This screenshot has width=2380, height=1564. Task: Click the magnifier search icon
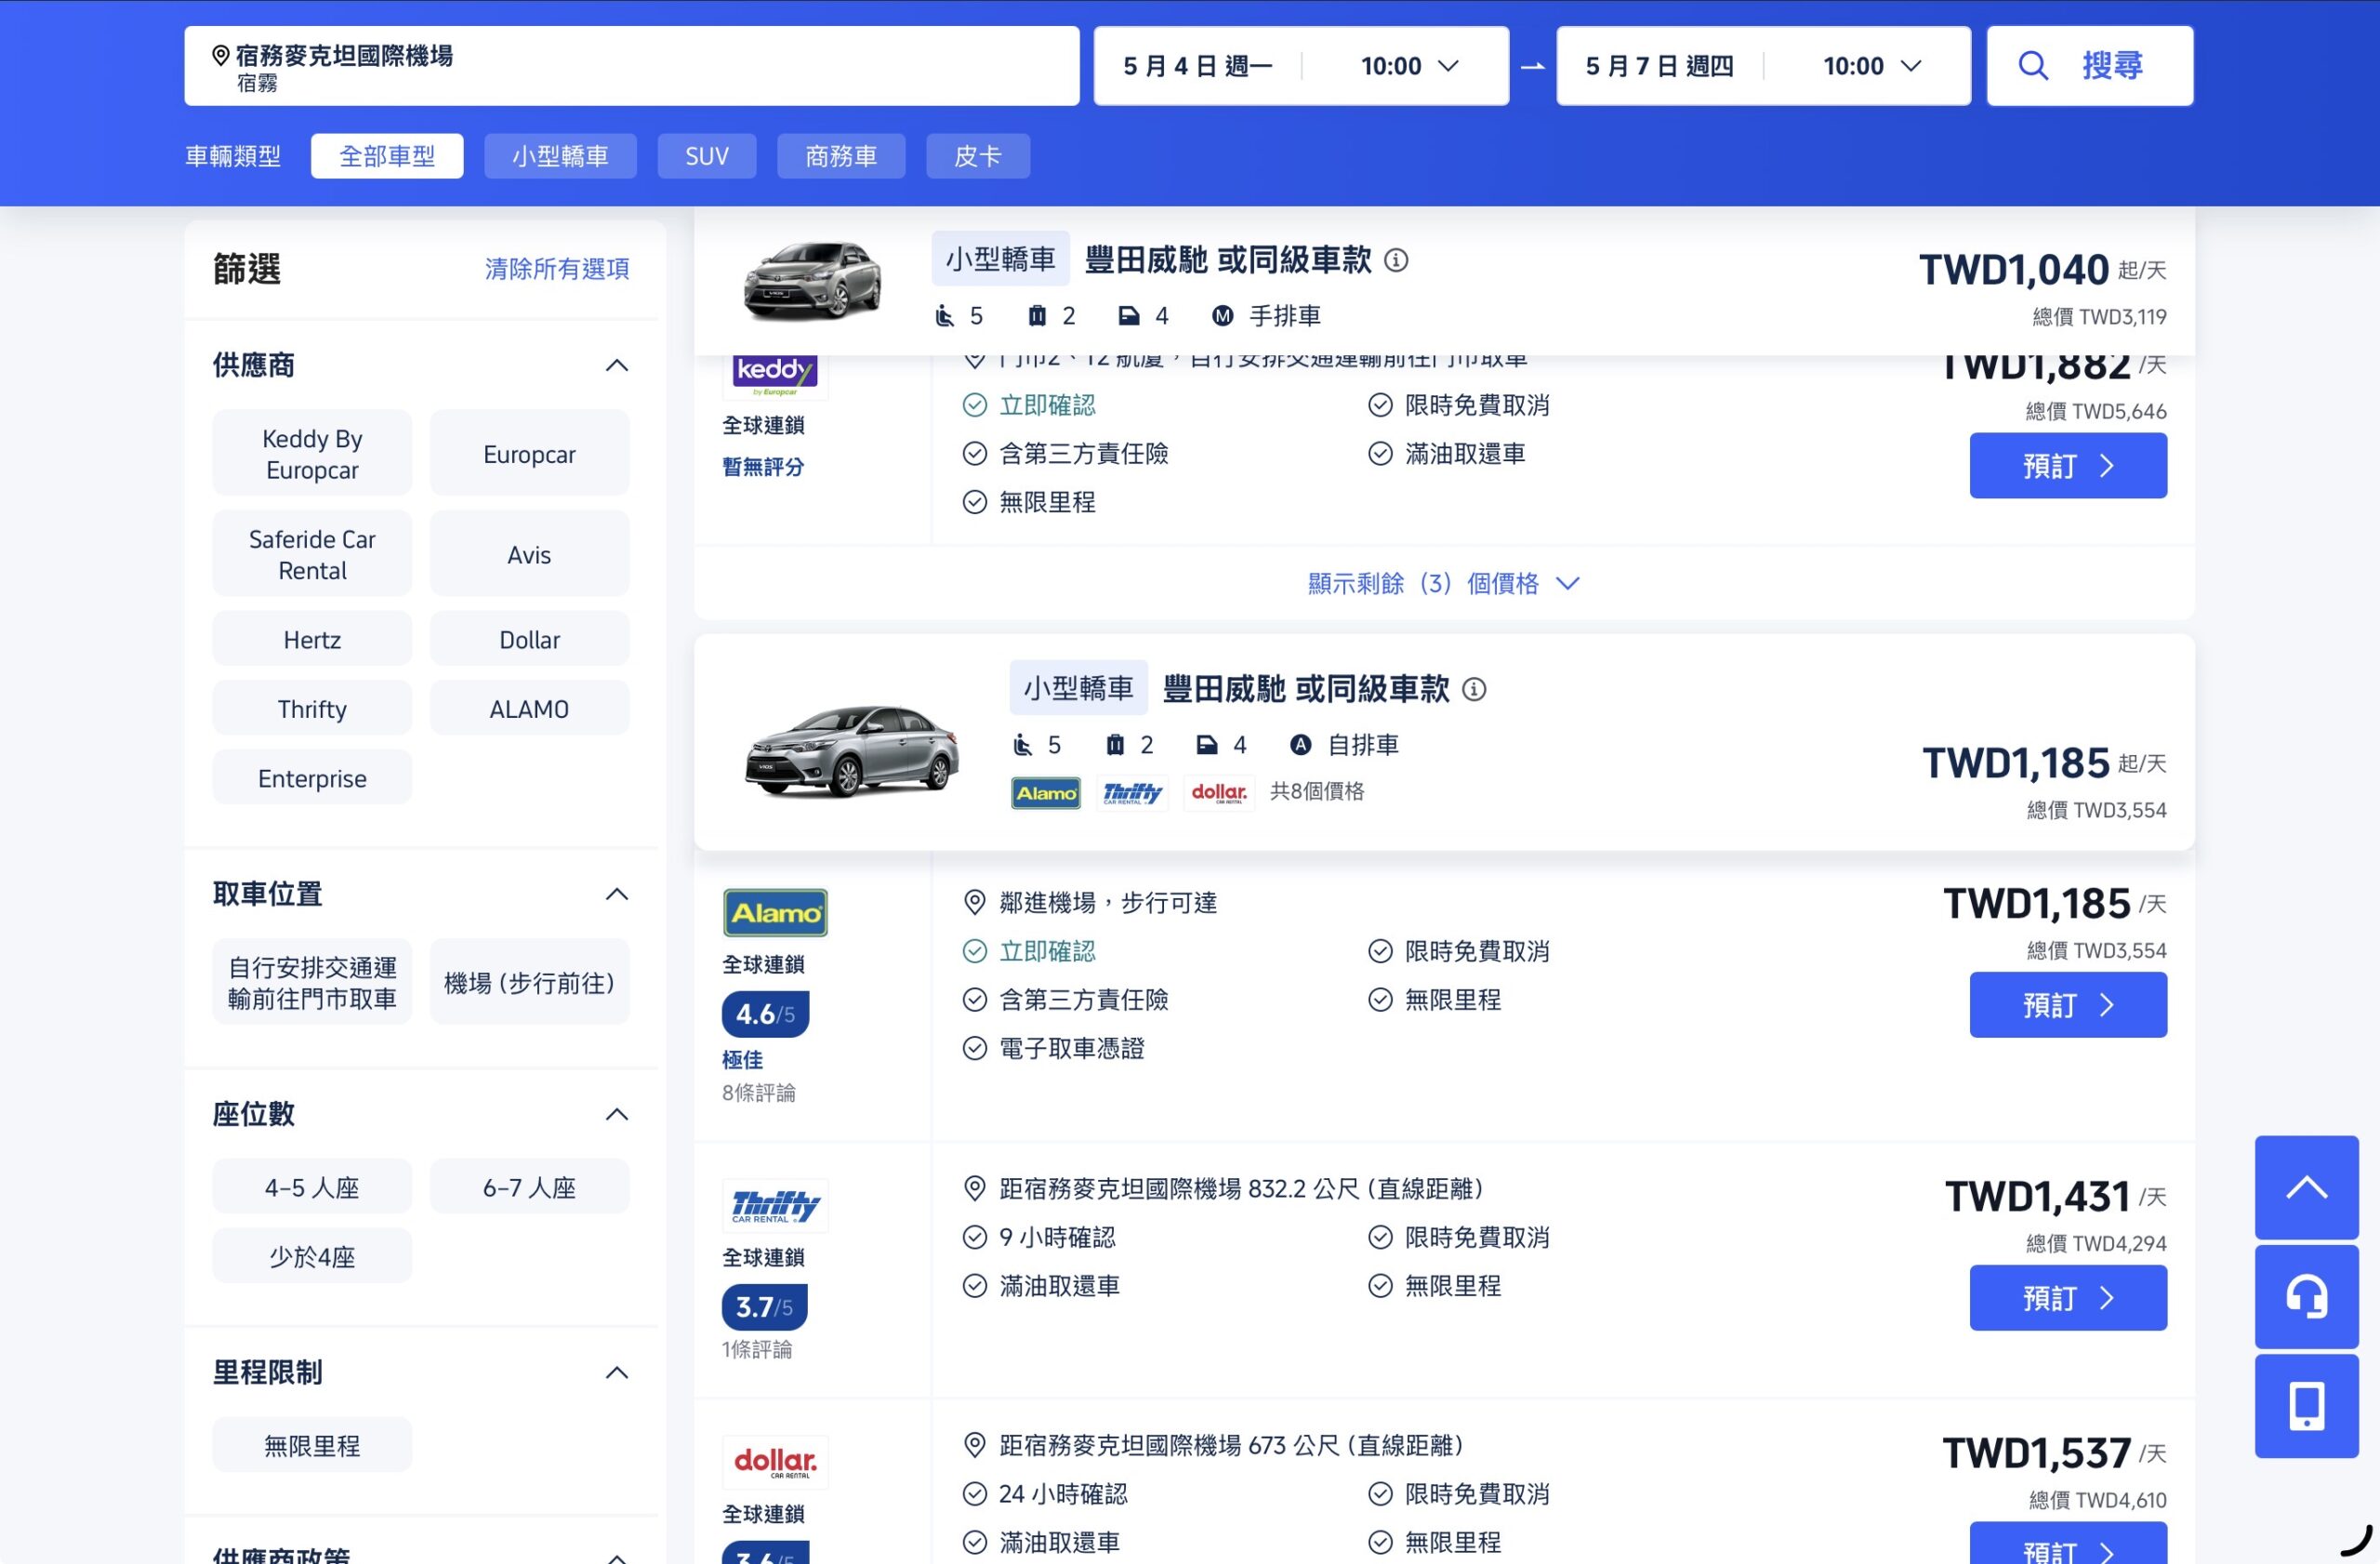point(2033,66)
